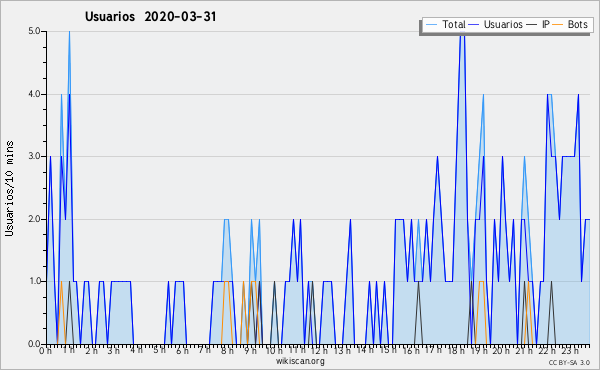Click the 5.0 peak after 18 h
600x370 pixels.
coord(462,34)
